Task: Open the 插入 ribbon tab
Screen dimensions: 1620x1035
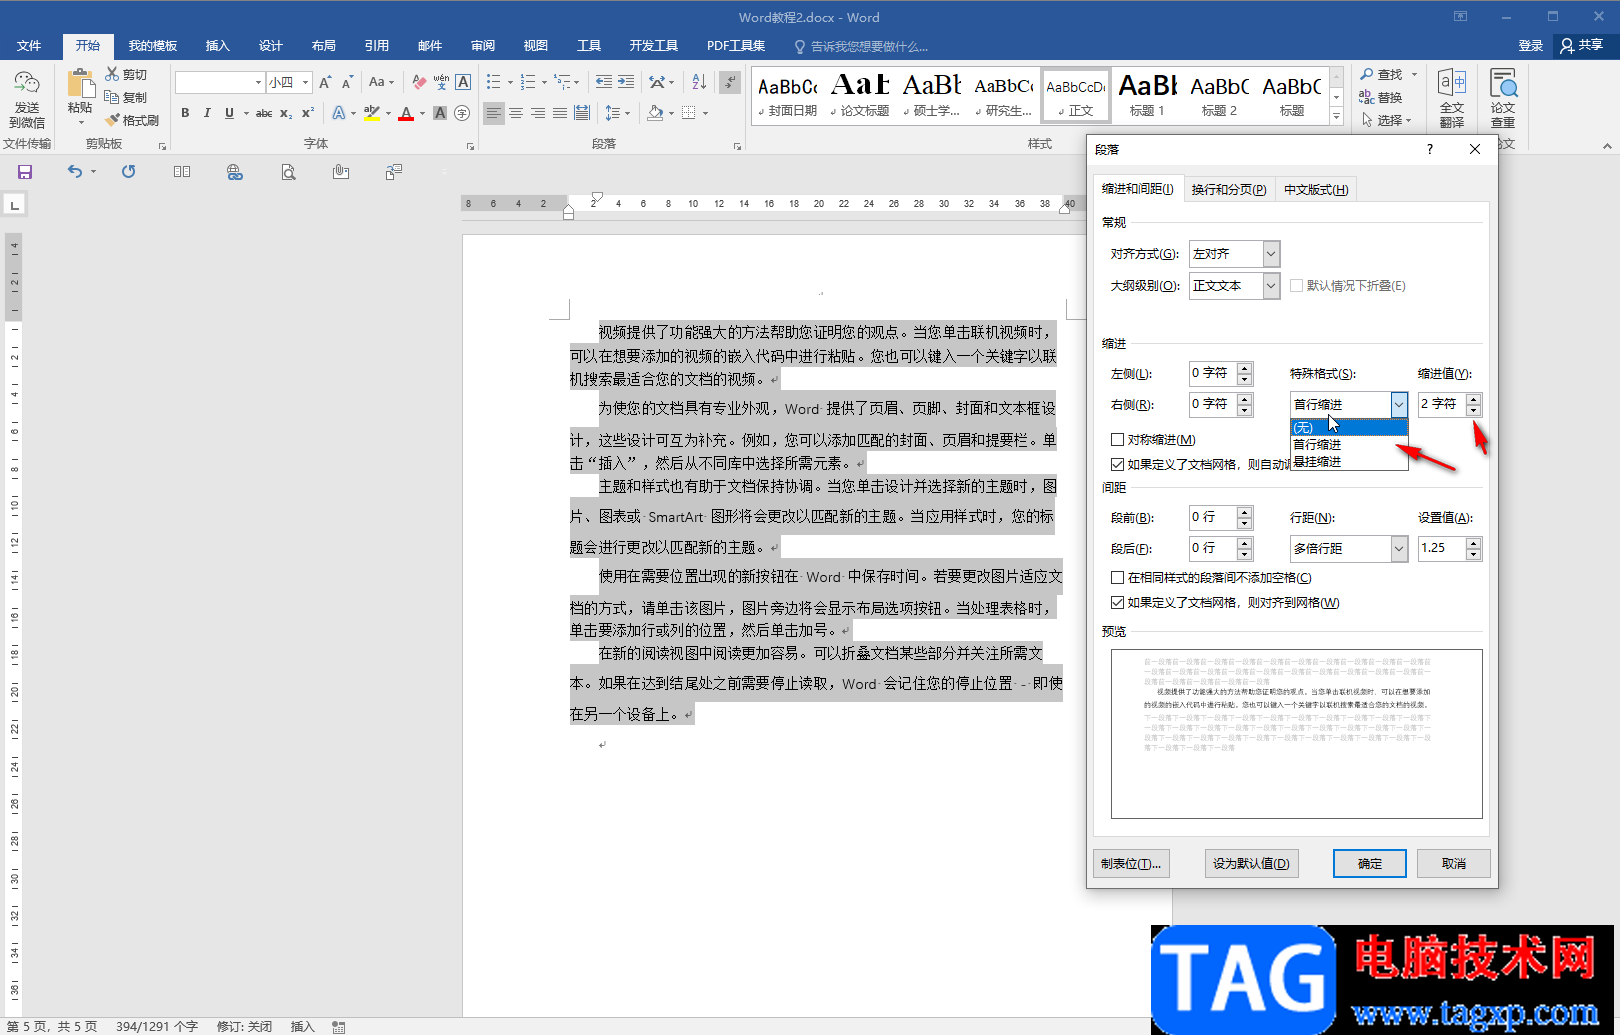Action: 217,46
